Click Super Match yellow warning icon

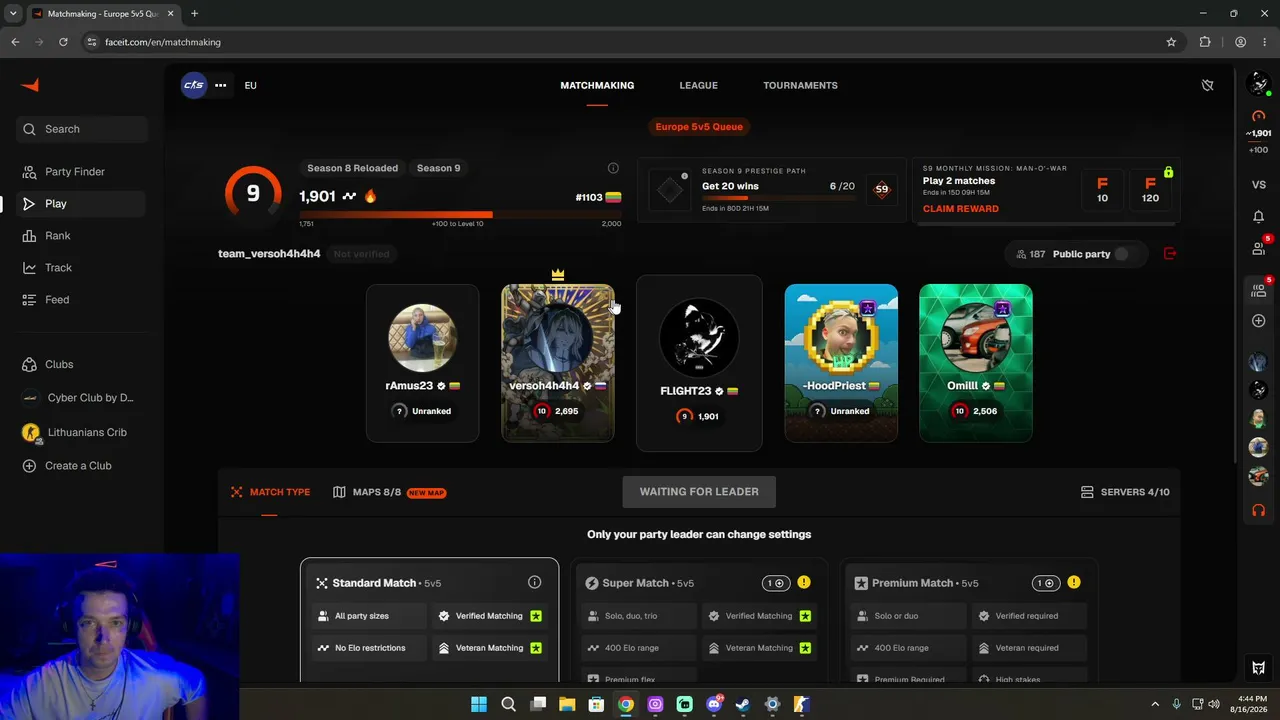(x=804, y=582)
